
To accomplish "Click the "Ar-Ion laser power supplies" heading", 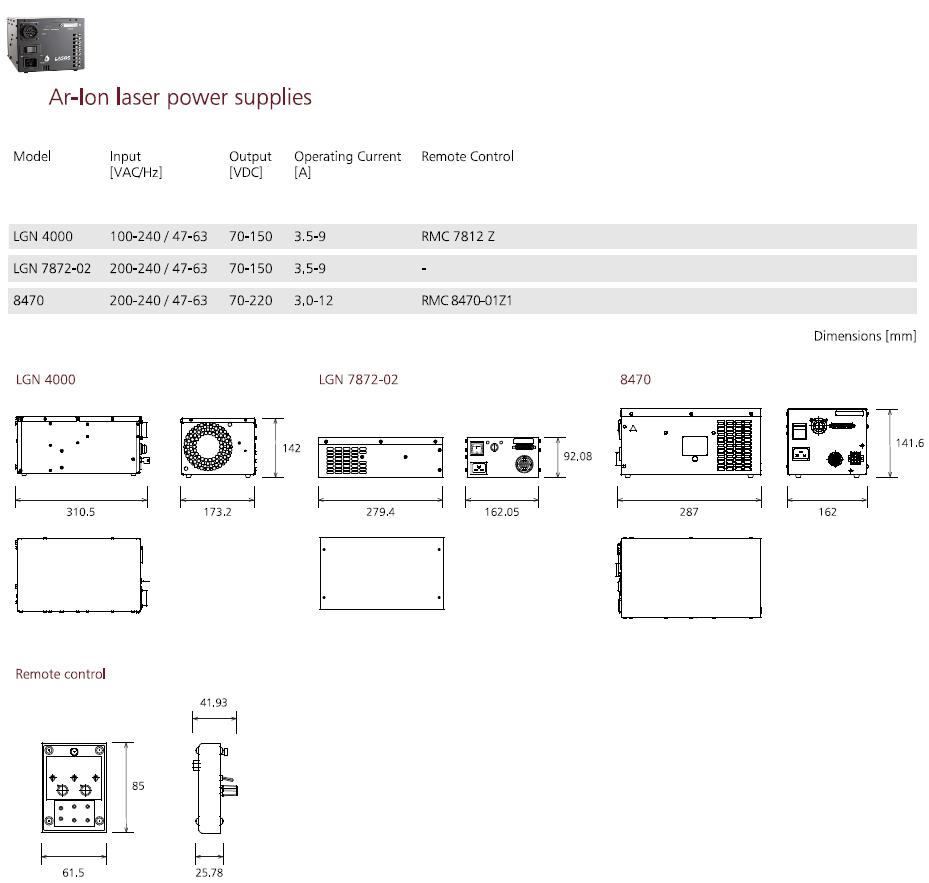I will pos(180,98).
